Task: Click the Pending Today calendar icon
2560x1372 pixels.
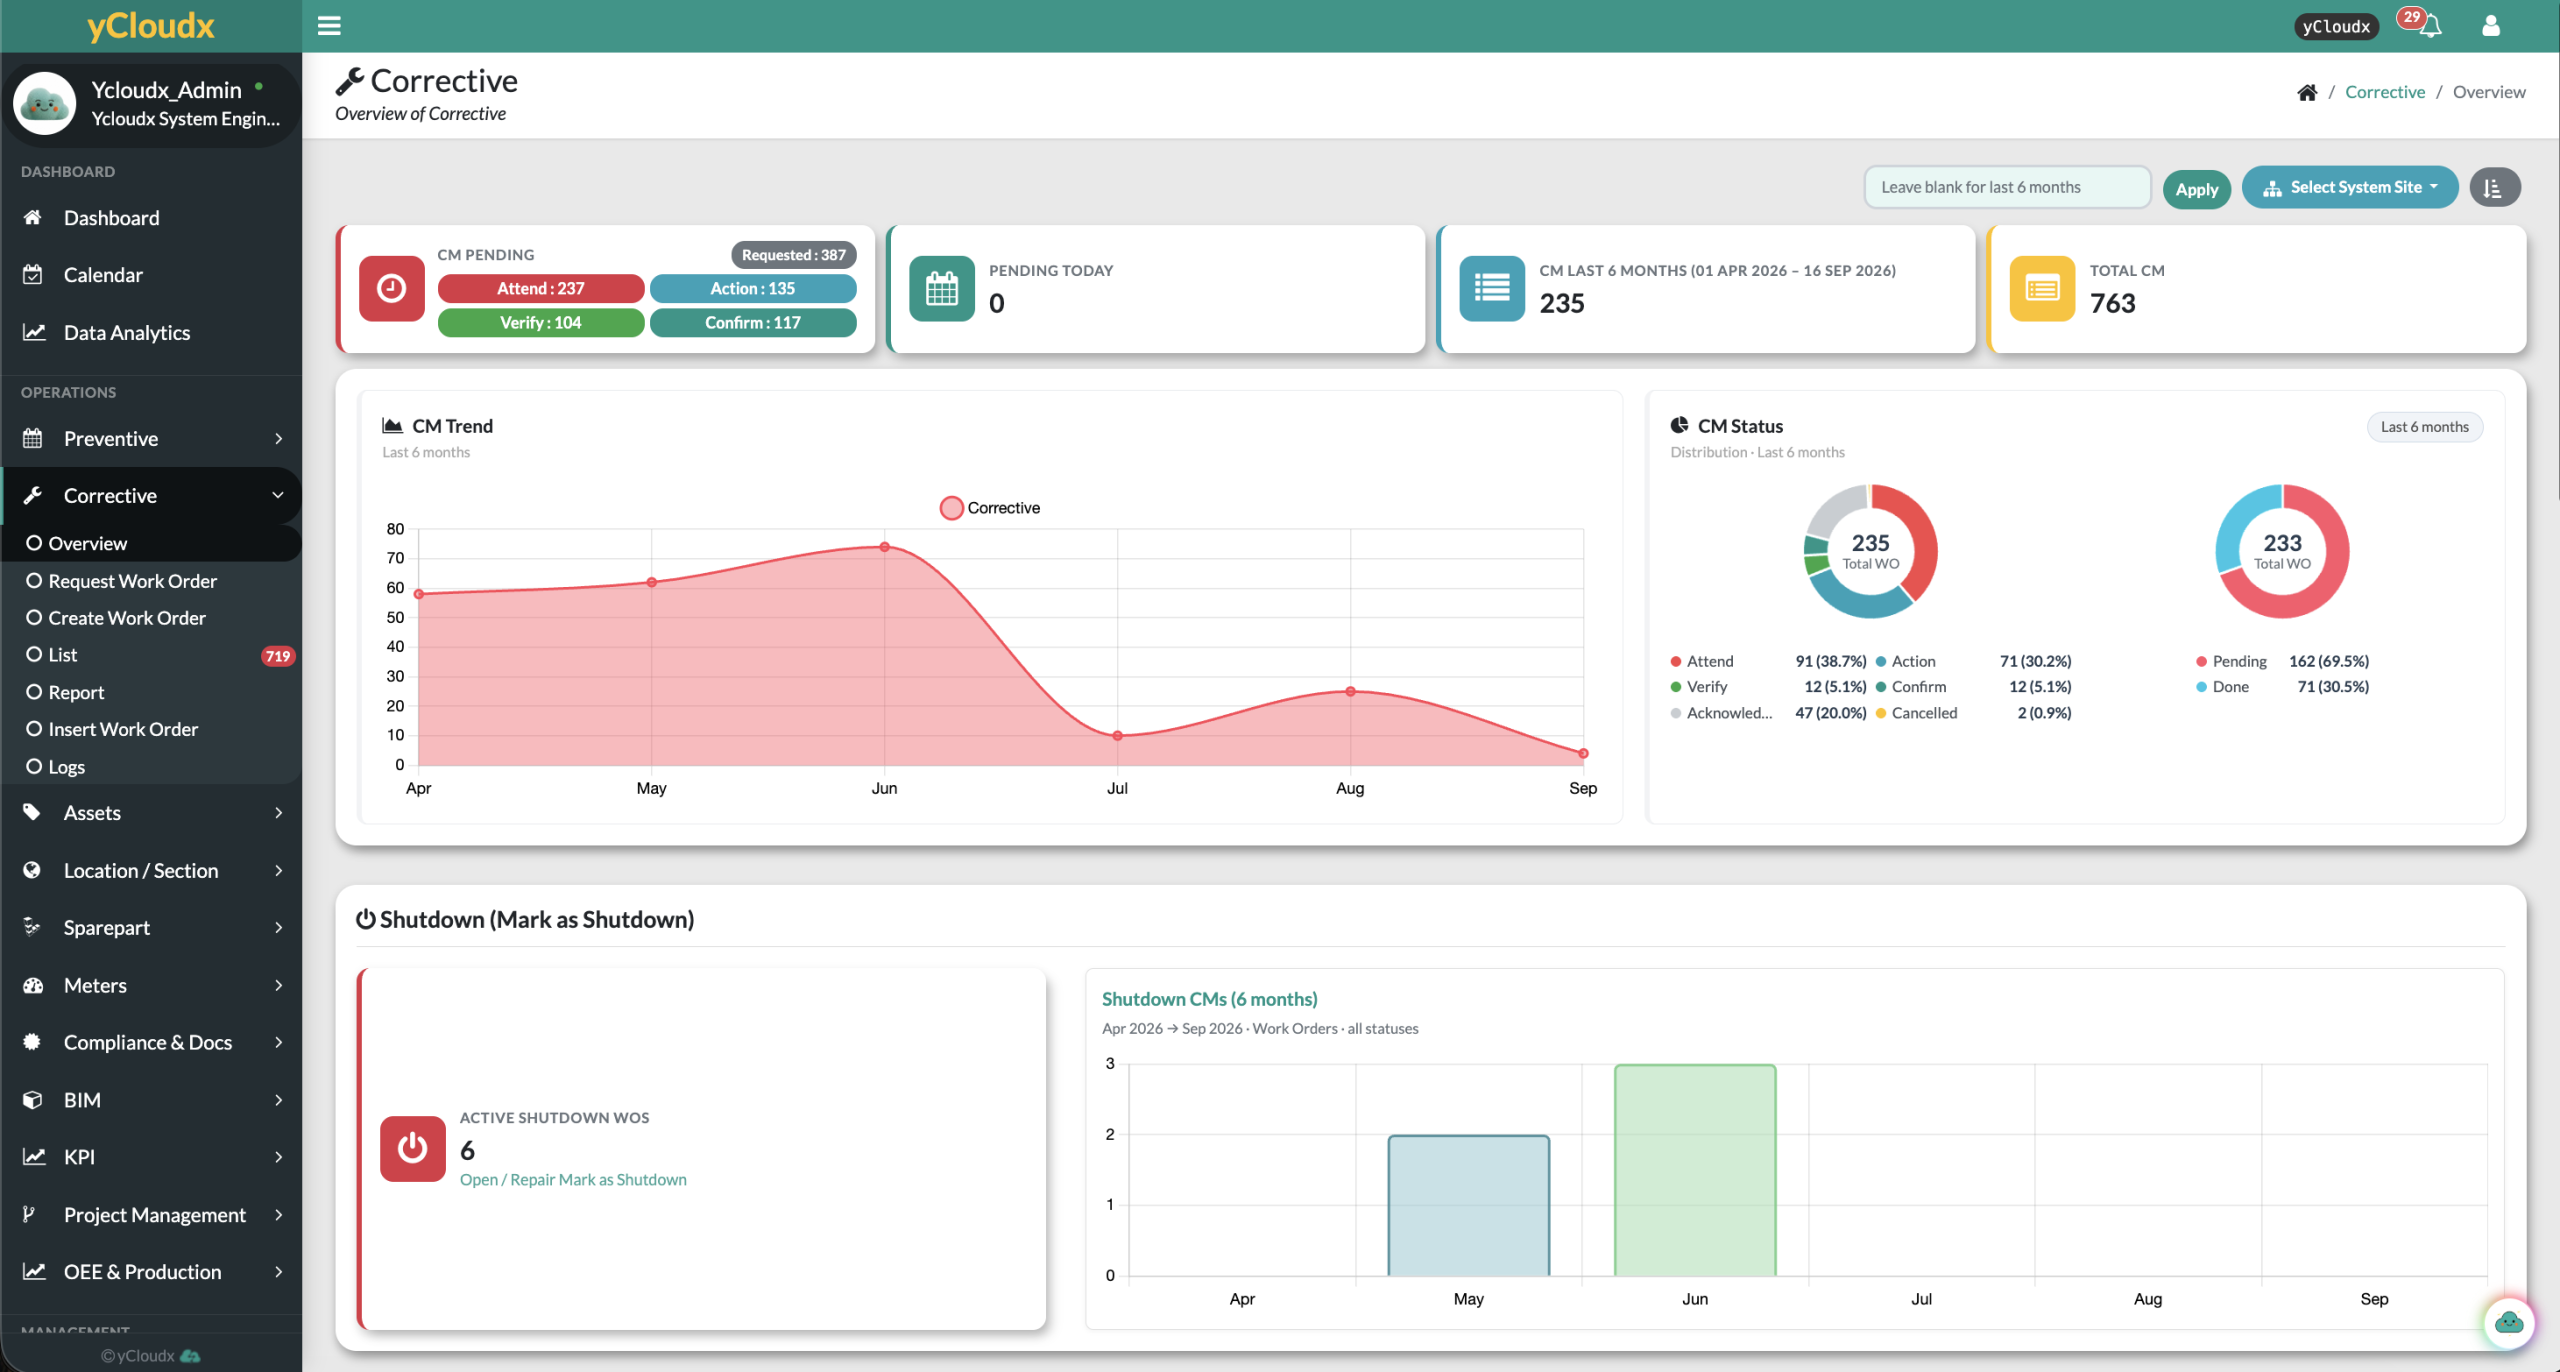Action: tap(941, 289)
